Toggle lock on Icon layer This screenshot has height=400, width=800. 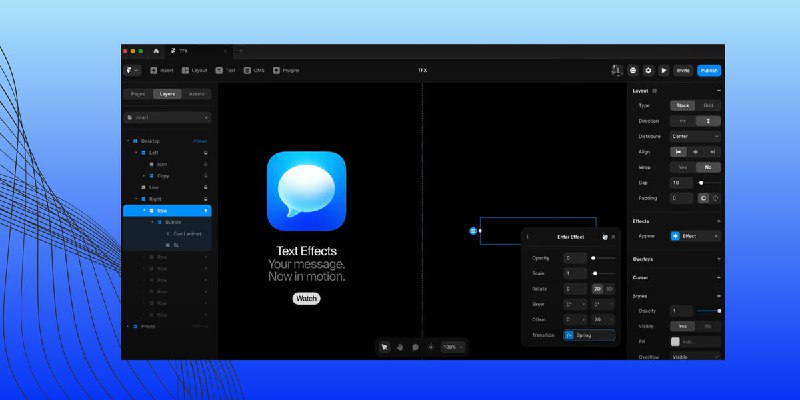(206, 164)
